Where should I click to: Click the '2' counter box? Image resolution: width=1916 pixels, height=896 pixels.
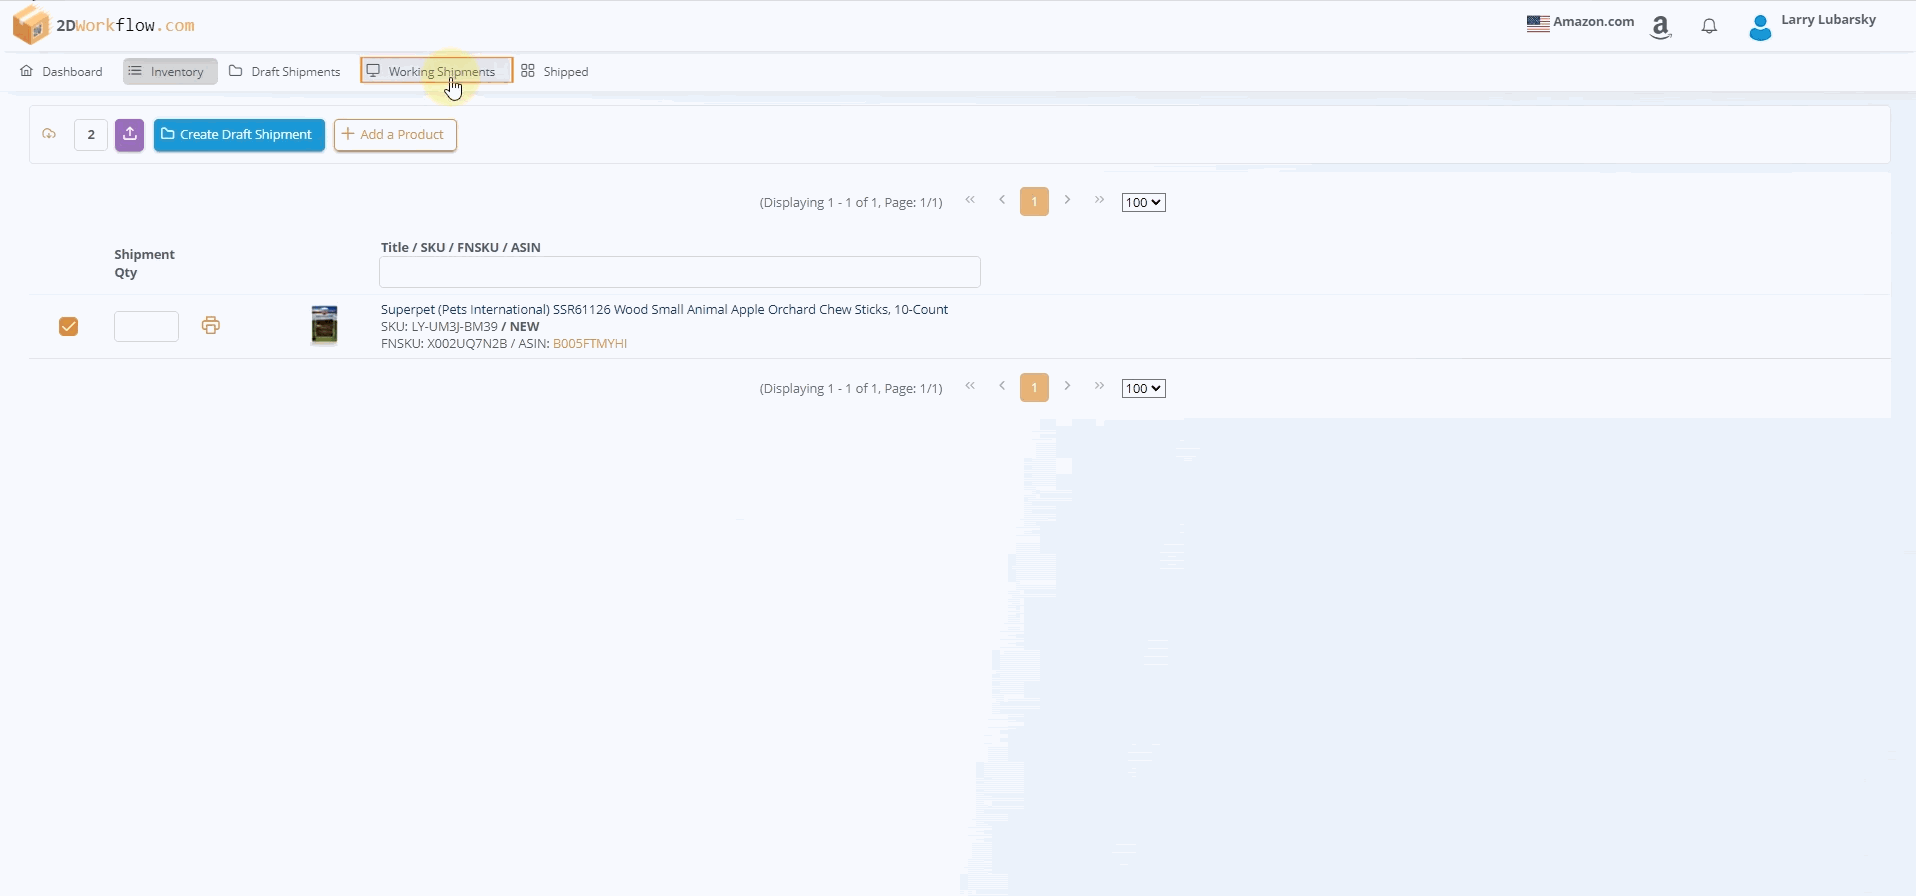click(91, 135)
